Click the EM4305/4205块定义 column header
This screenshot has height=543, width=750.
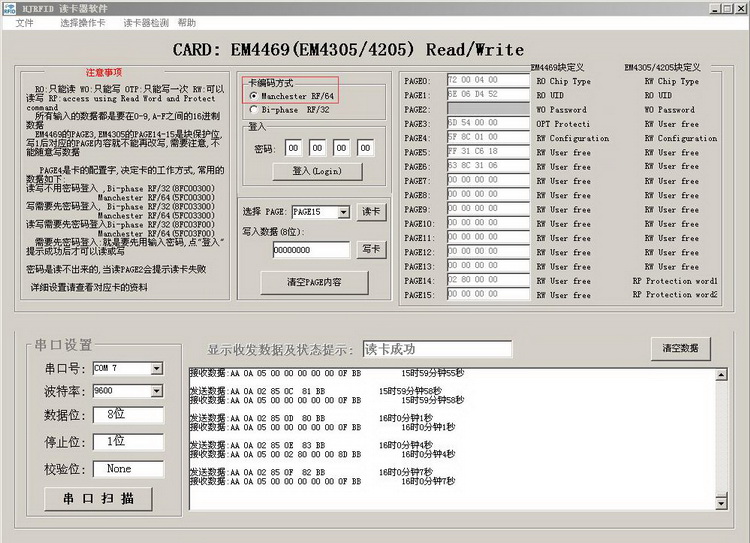click(x=662, y=67)
